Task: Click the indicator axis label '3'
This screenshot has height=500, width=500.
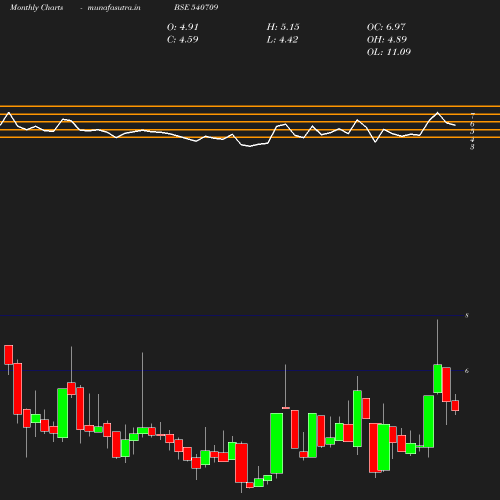Action: click(472, 147)
